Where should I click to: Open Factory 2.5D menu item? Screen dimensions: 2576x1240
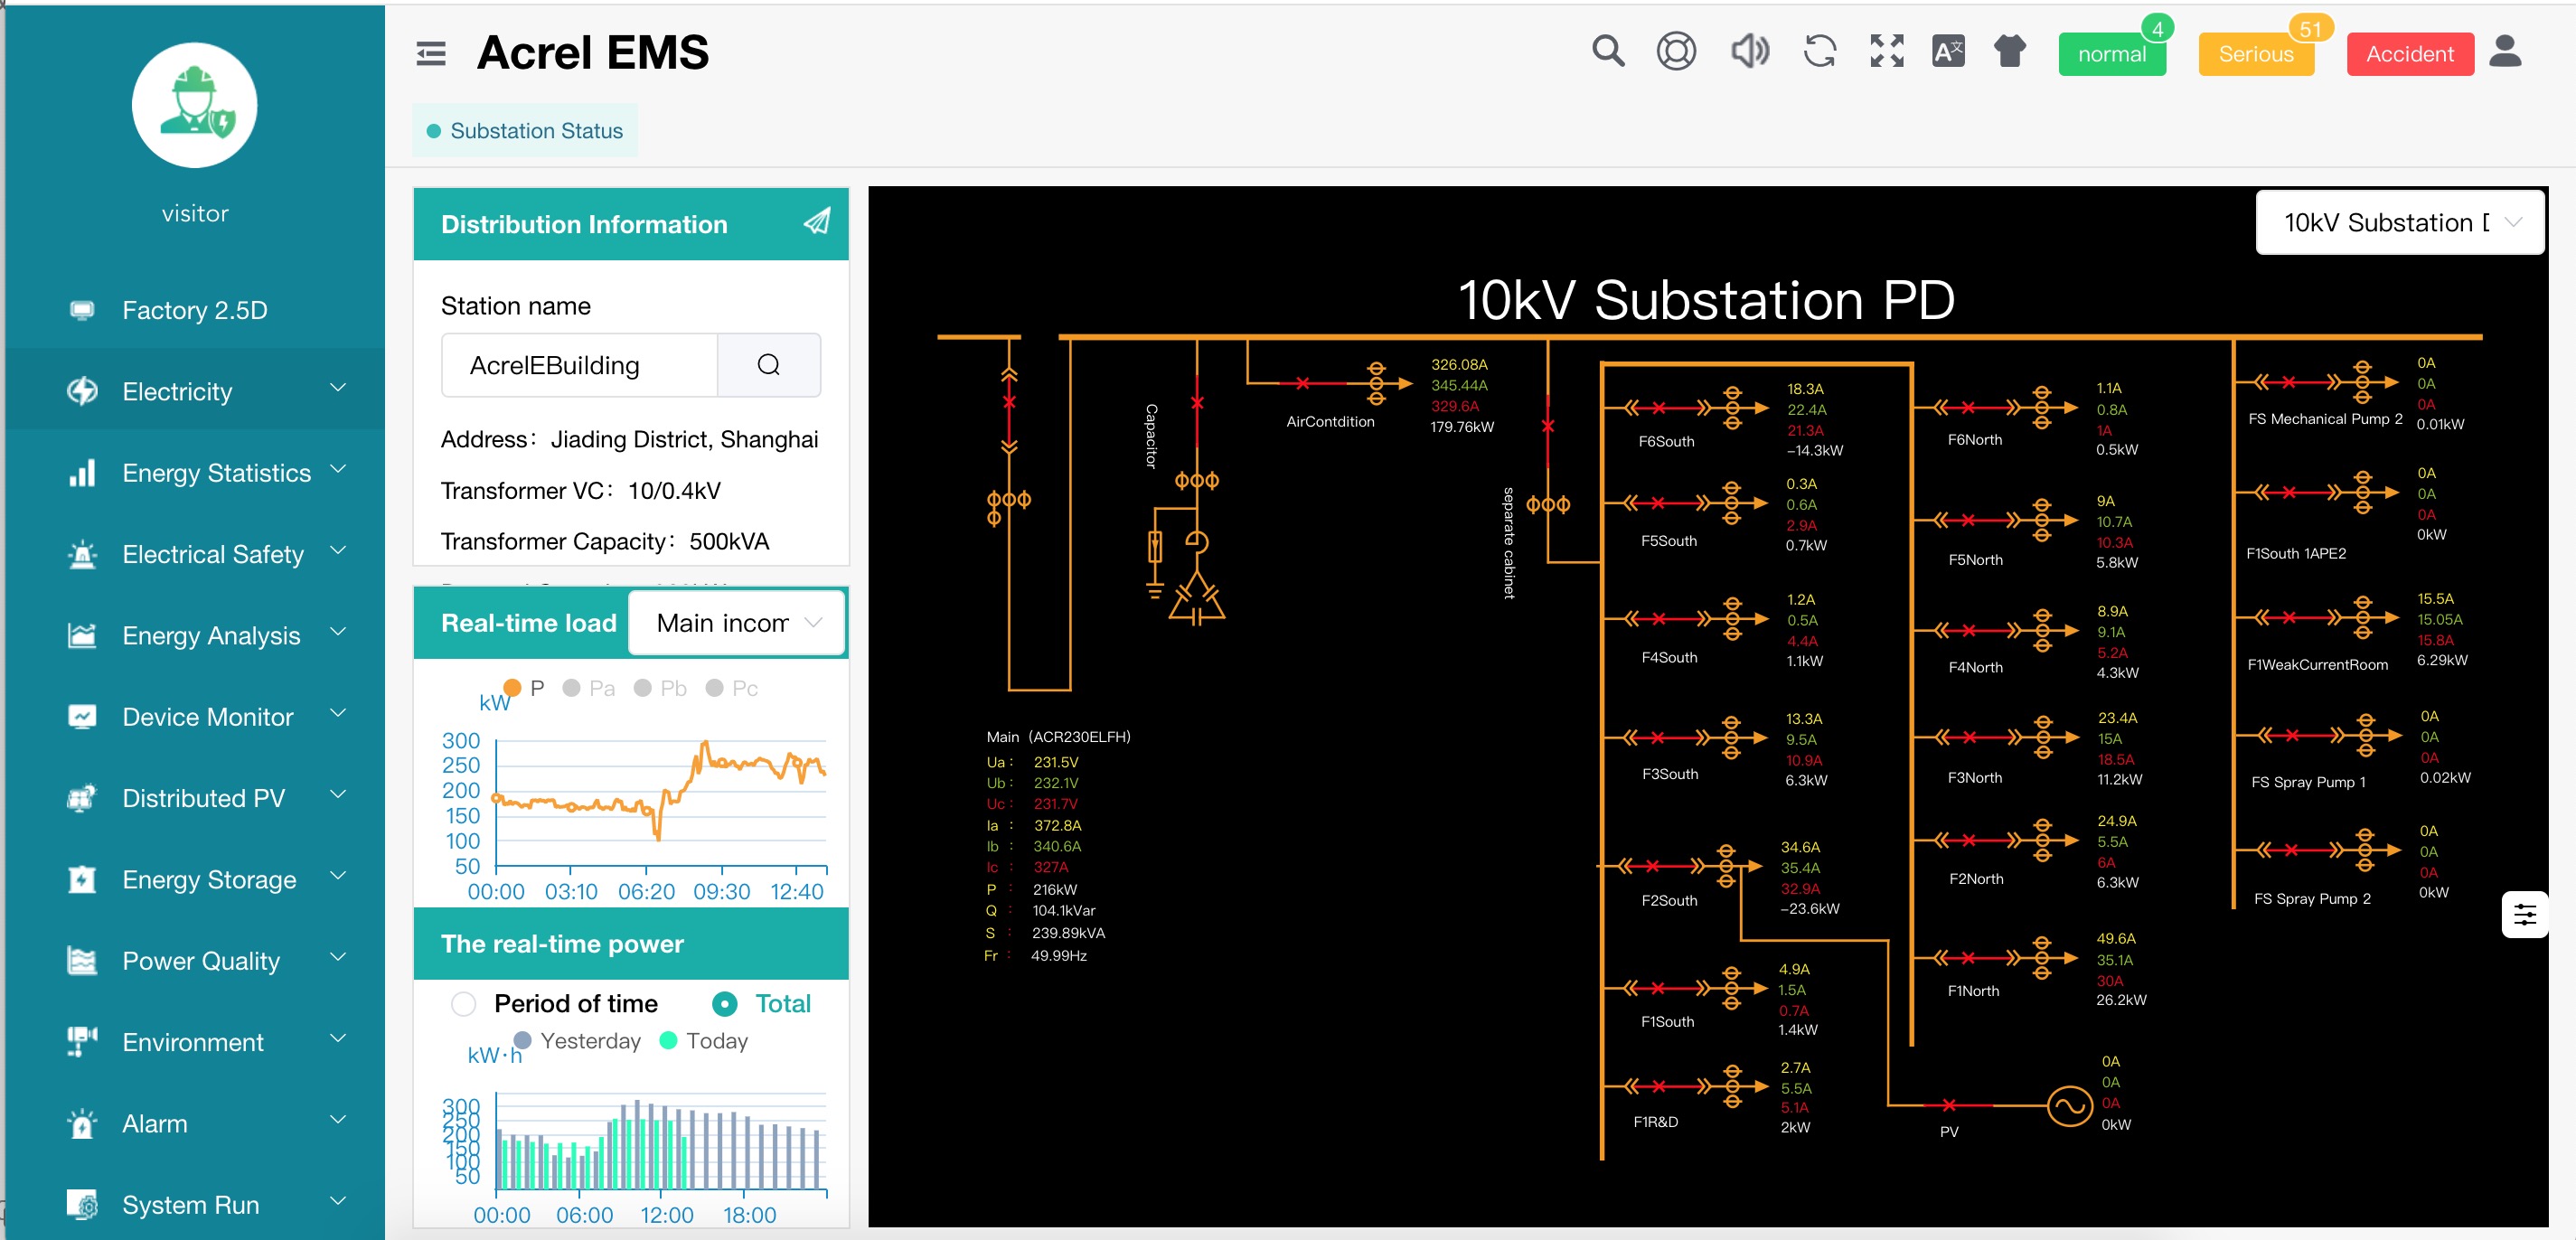point(195,310)
